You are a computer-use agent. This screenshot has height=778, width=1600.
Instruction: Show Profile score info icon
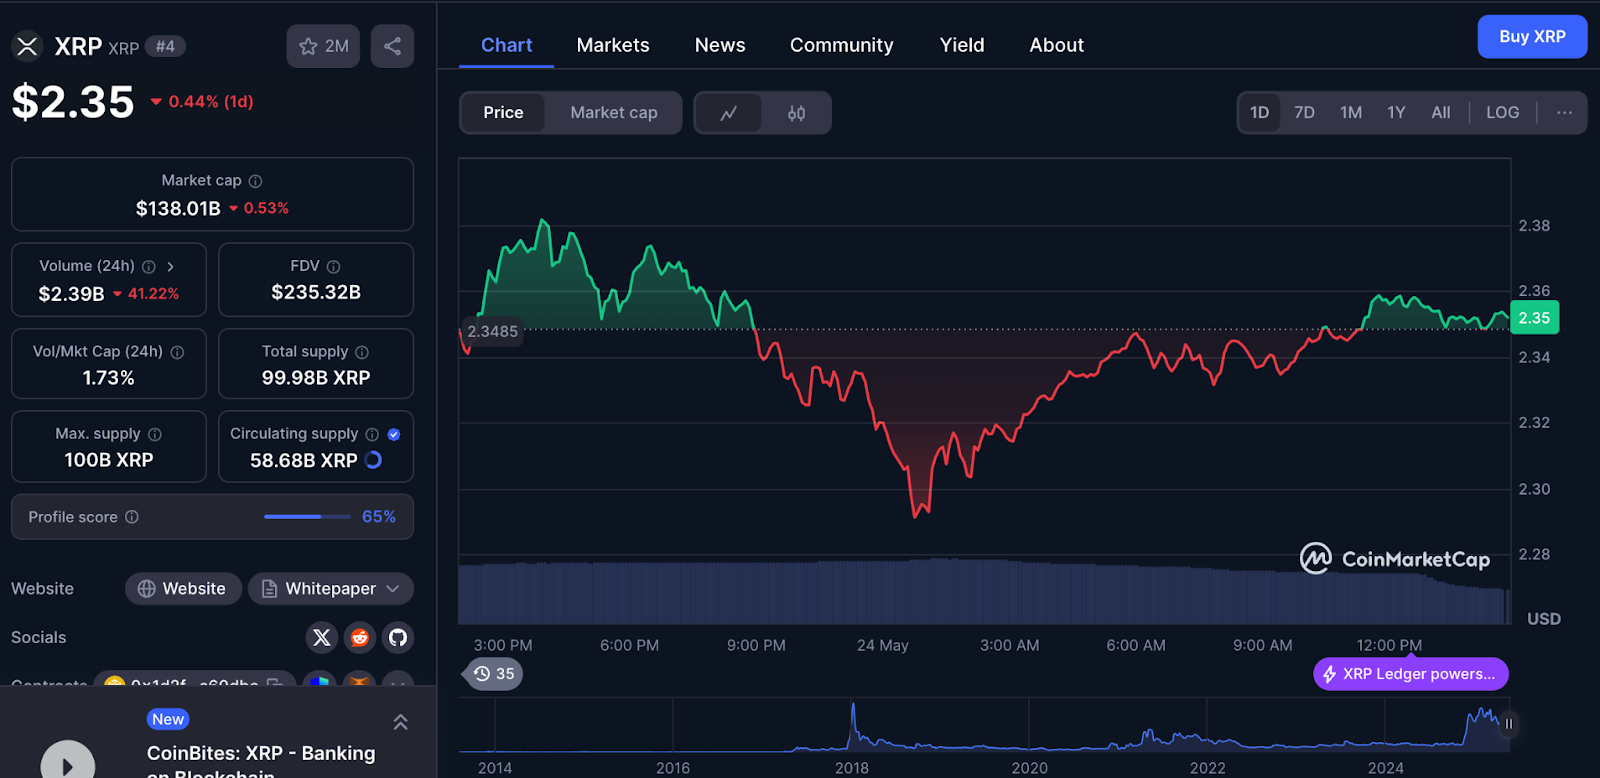click(132, 517)
